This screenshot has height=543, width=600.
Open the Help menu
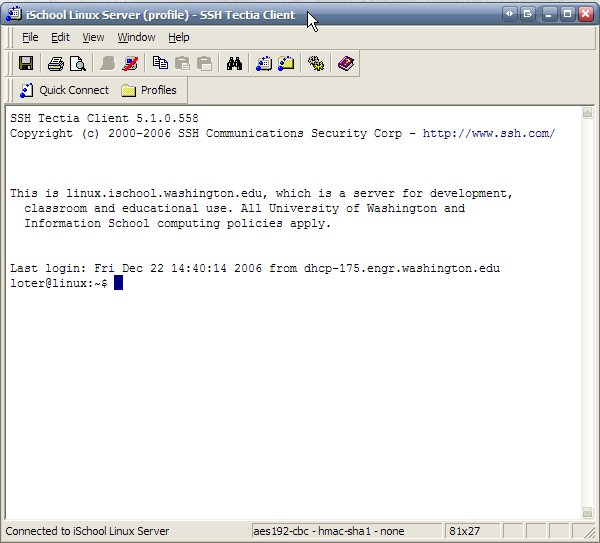coord(179,38)
